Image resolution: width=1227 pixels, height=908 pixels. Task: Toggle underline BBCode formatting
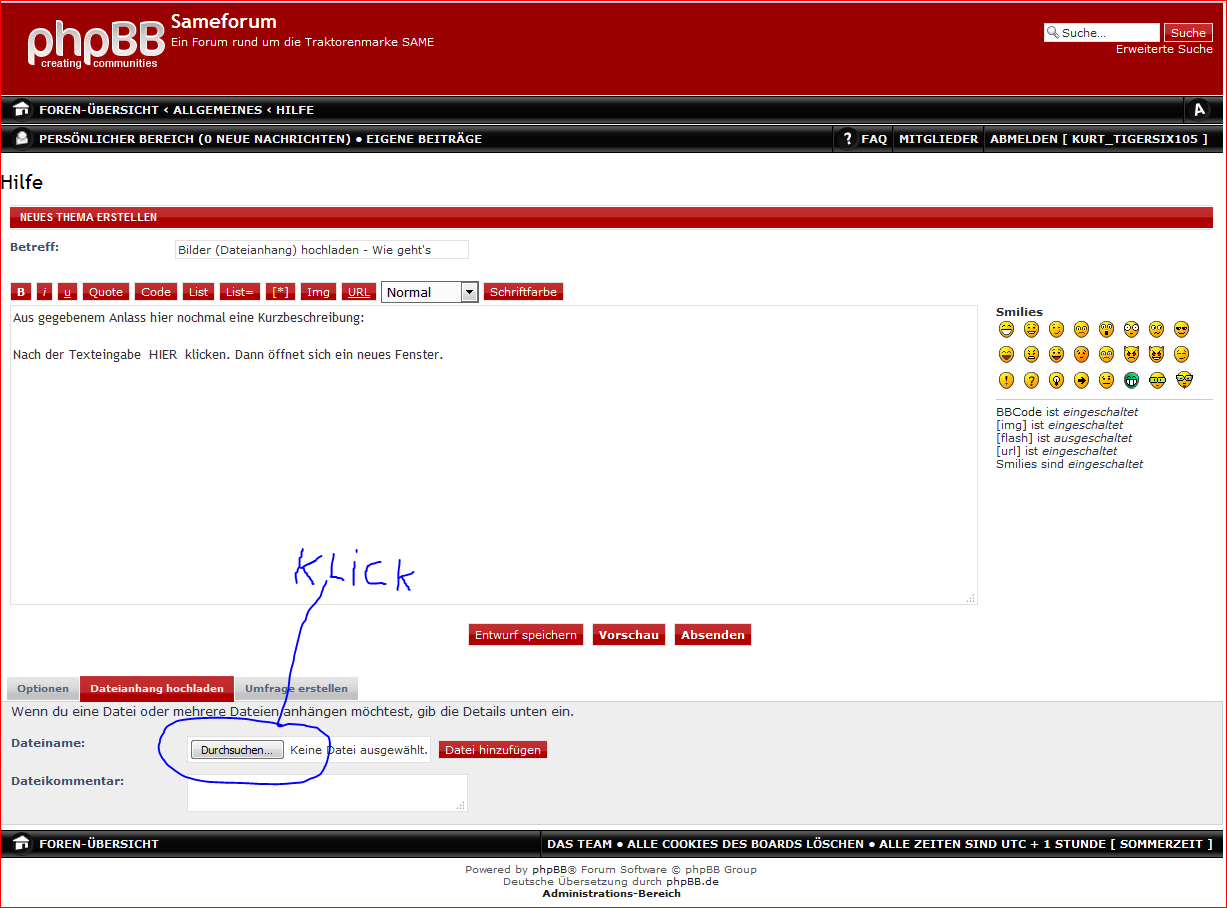[67, 292]
